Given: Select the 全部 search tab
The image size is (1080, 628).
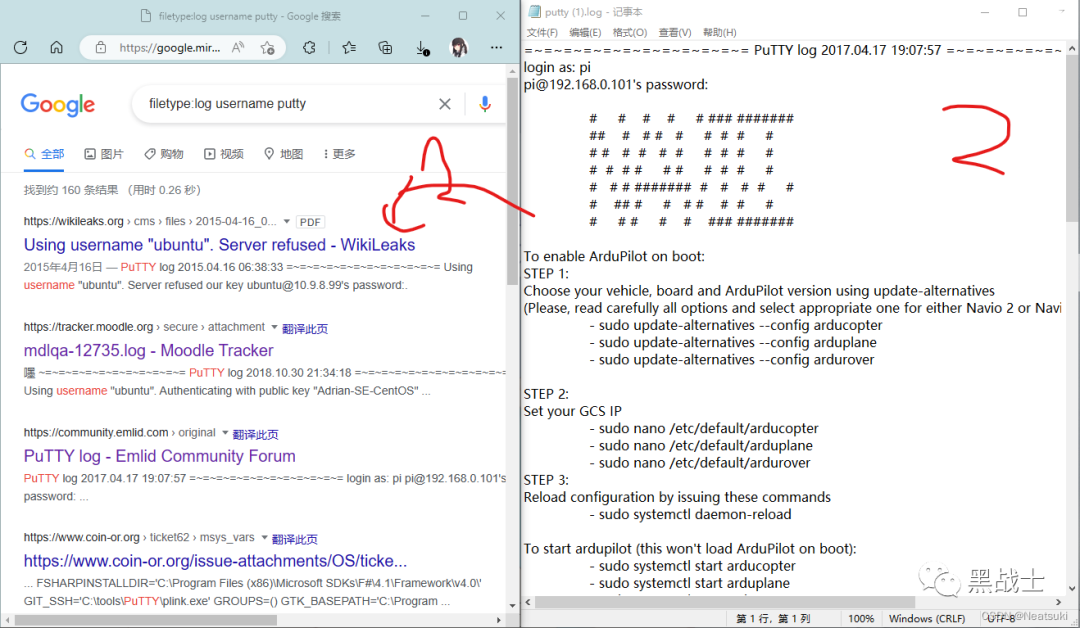Looking at the screenshot, I should tap(44, 154).
